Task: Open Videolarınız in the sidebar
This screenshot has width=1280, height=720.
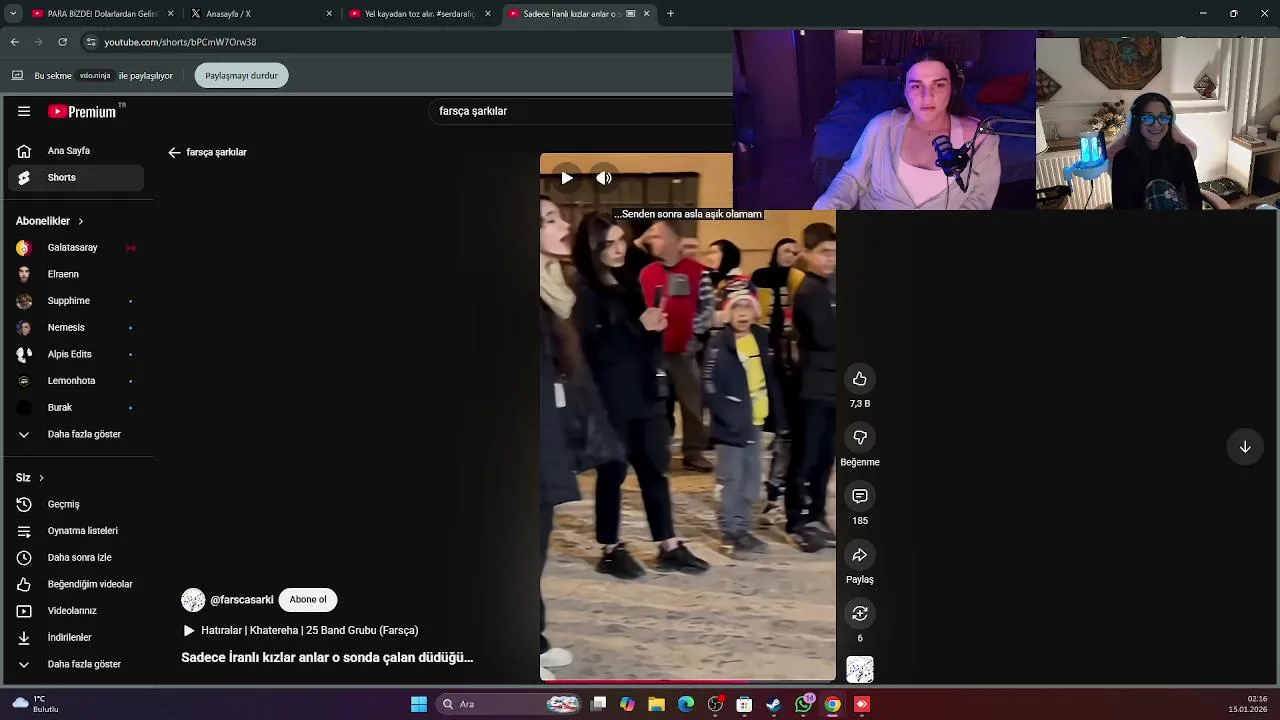Action: coord(76,611)
